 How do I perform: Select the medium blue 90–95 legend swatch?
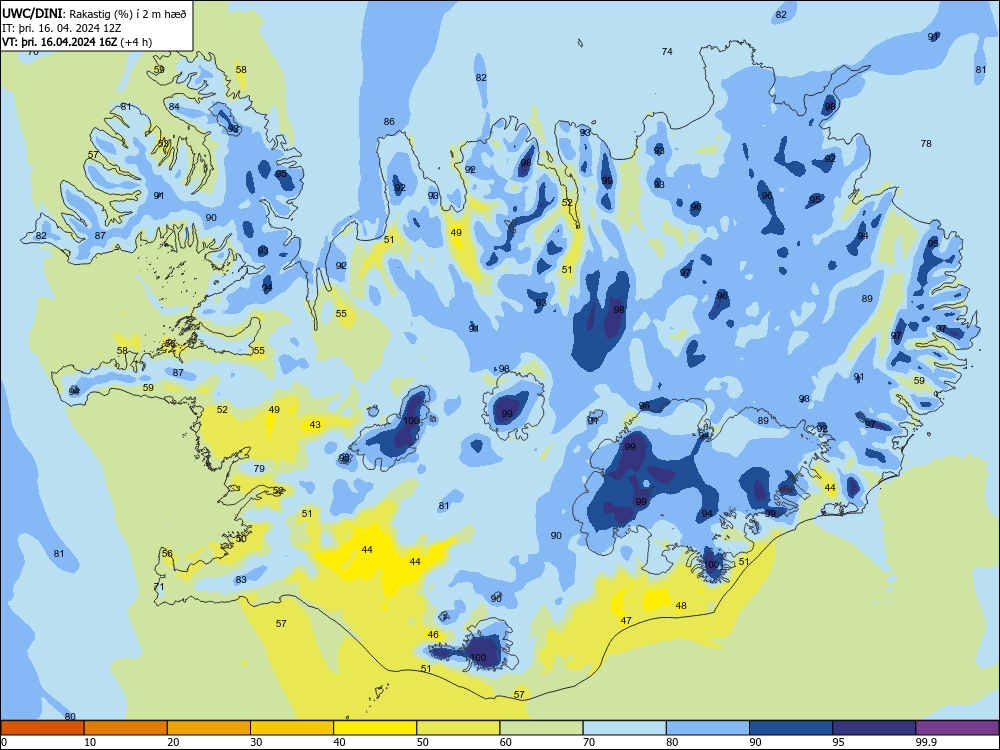point(791,728)
